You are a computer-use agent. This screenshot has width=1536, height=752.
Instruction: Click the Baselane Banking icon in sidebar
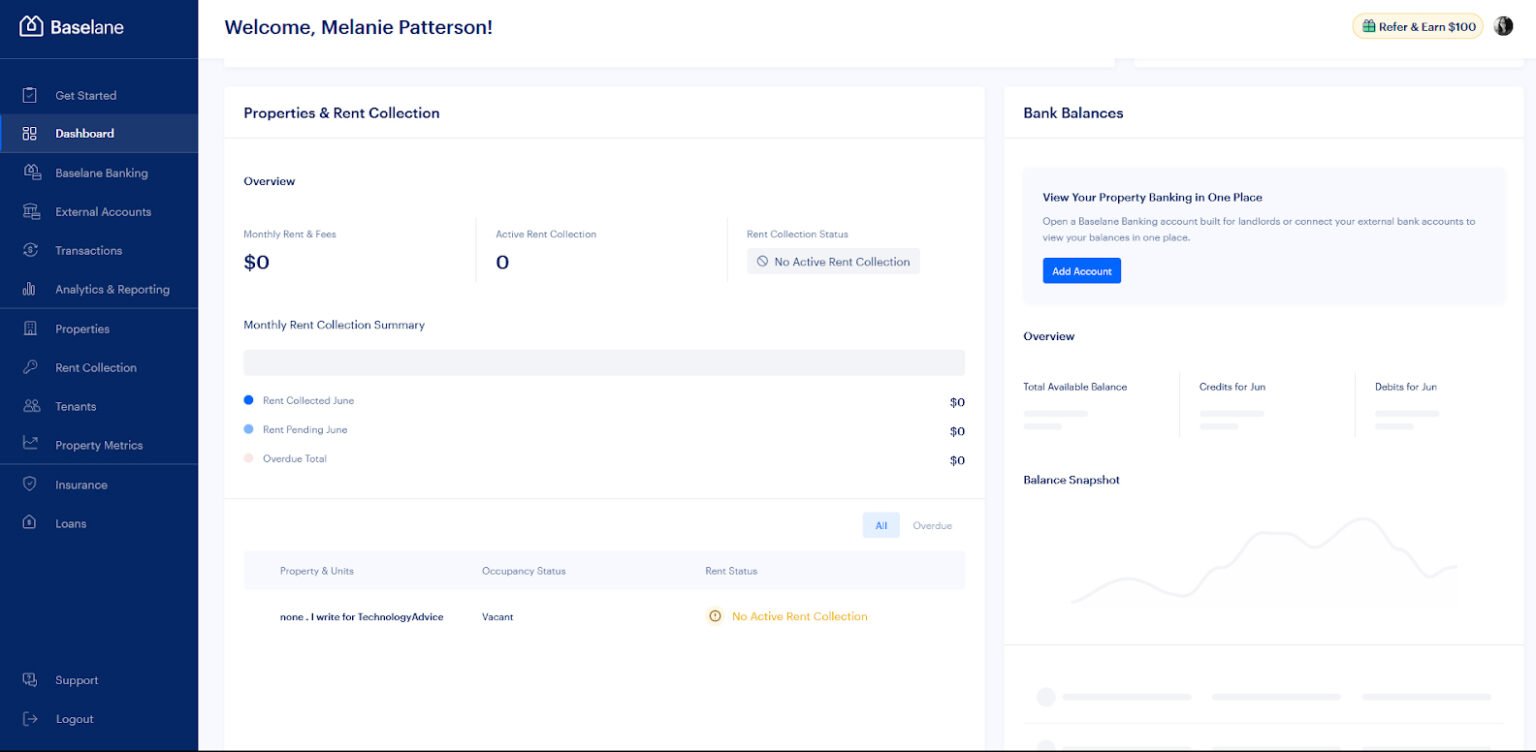31,172
